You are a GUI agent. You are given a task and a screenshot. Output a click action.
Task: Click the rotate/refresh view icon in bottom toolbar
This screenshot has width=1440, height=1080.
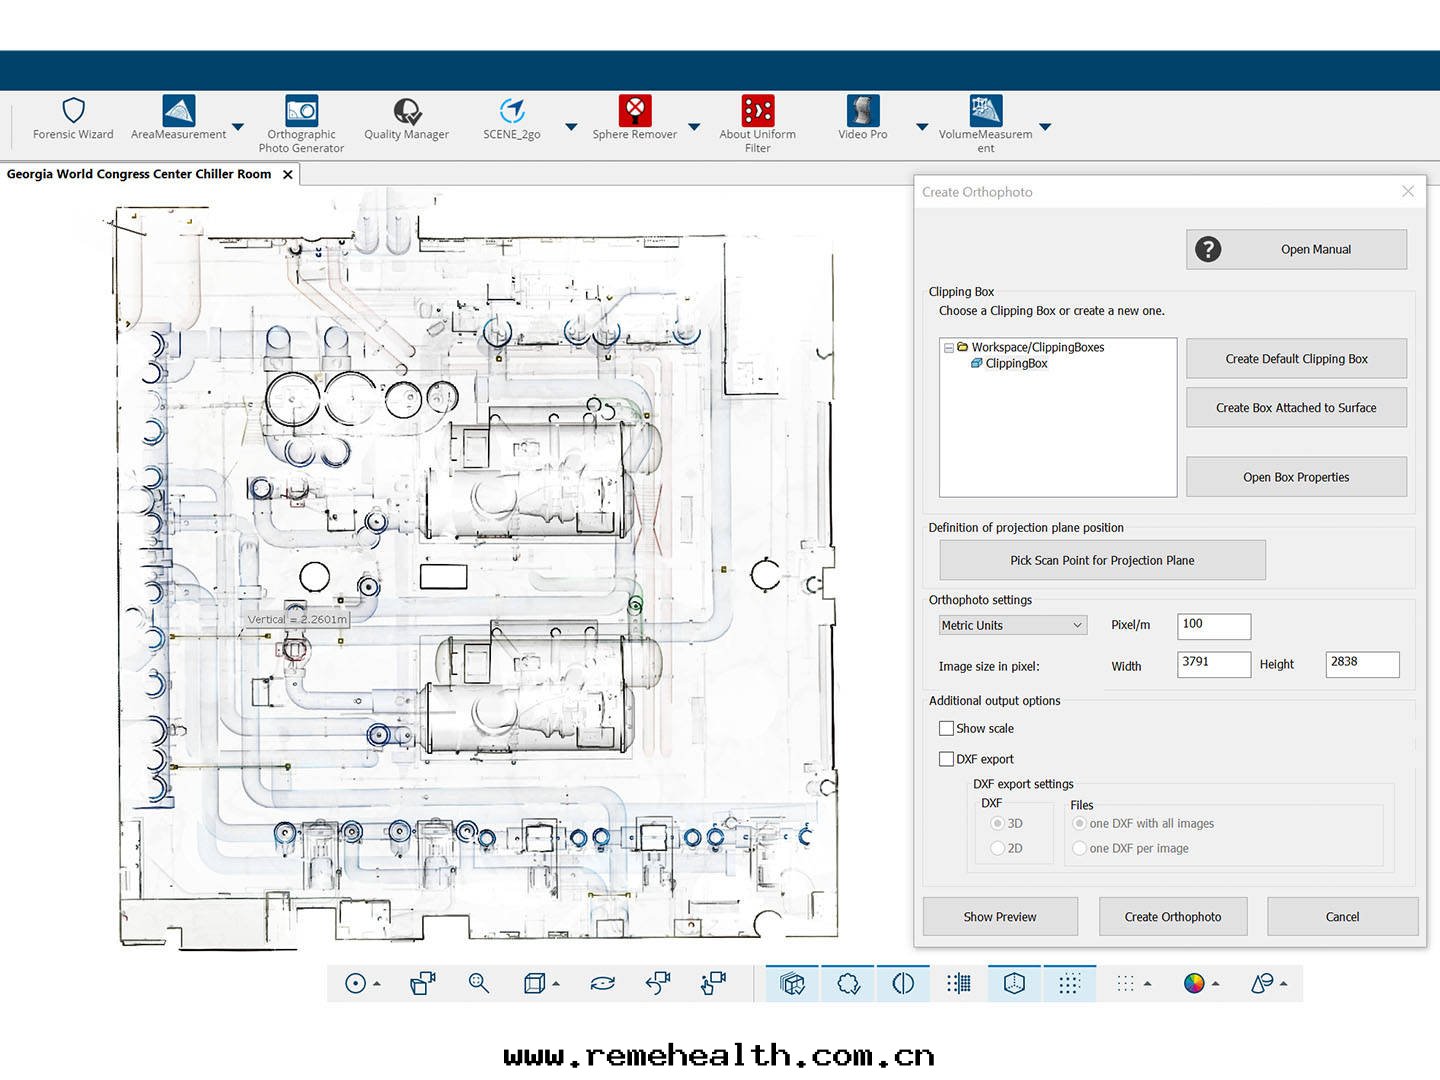coord(602,984)
